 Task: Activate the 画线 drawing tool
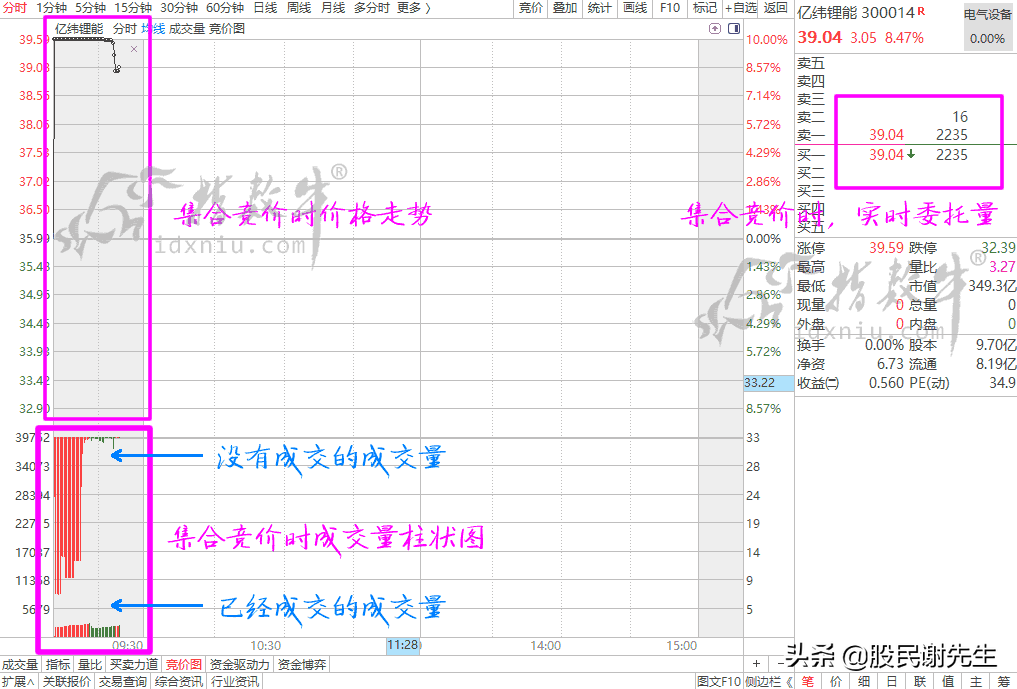click(635, 8)
